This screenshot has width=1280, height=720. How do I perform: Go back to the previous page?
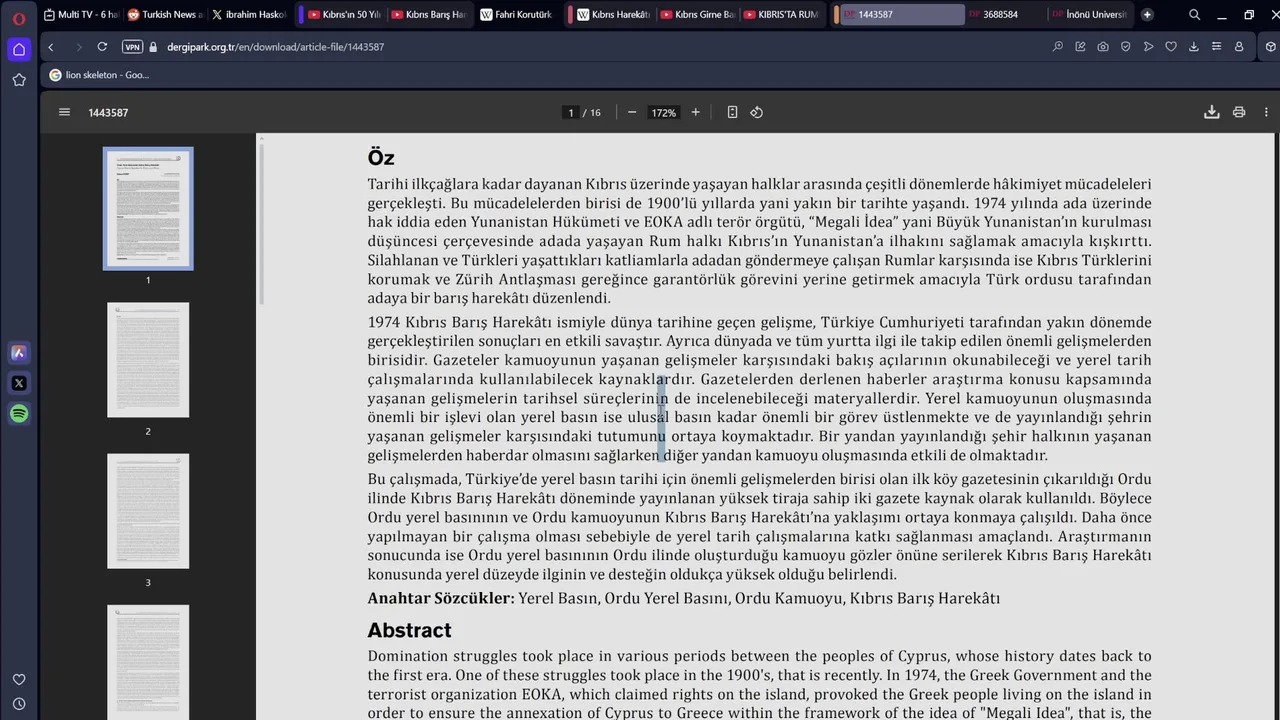click(x=51, y=47)
